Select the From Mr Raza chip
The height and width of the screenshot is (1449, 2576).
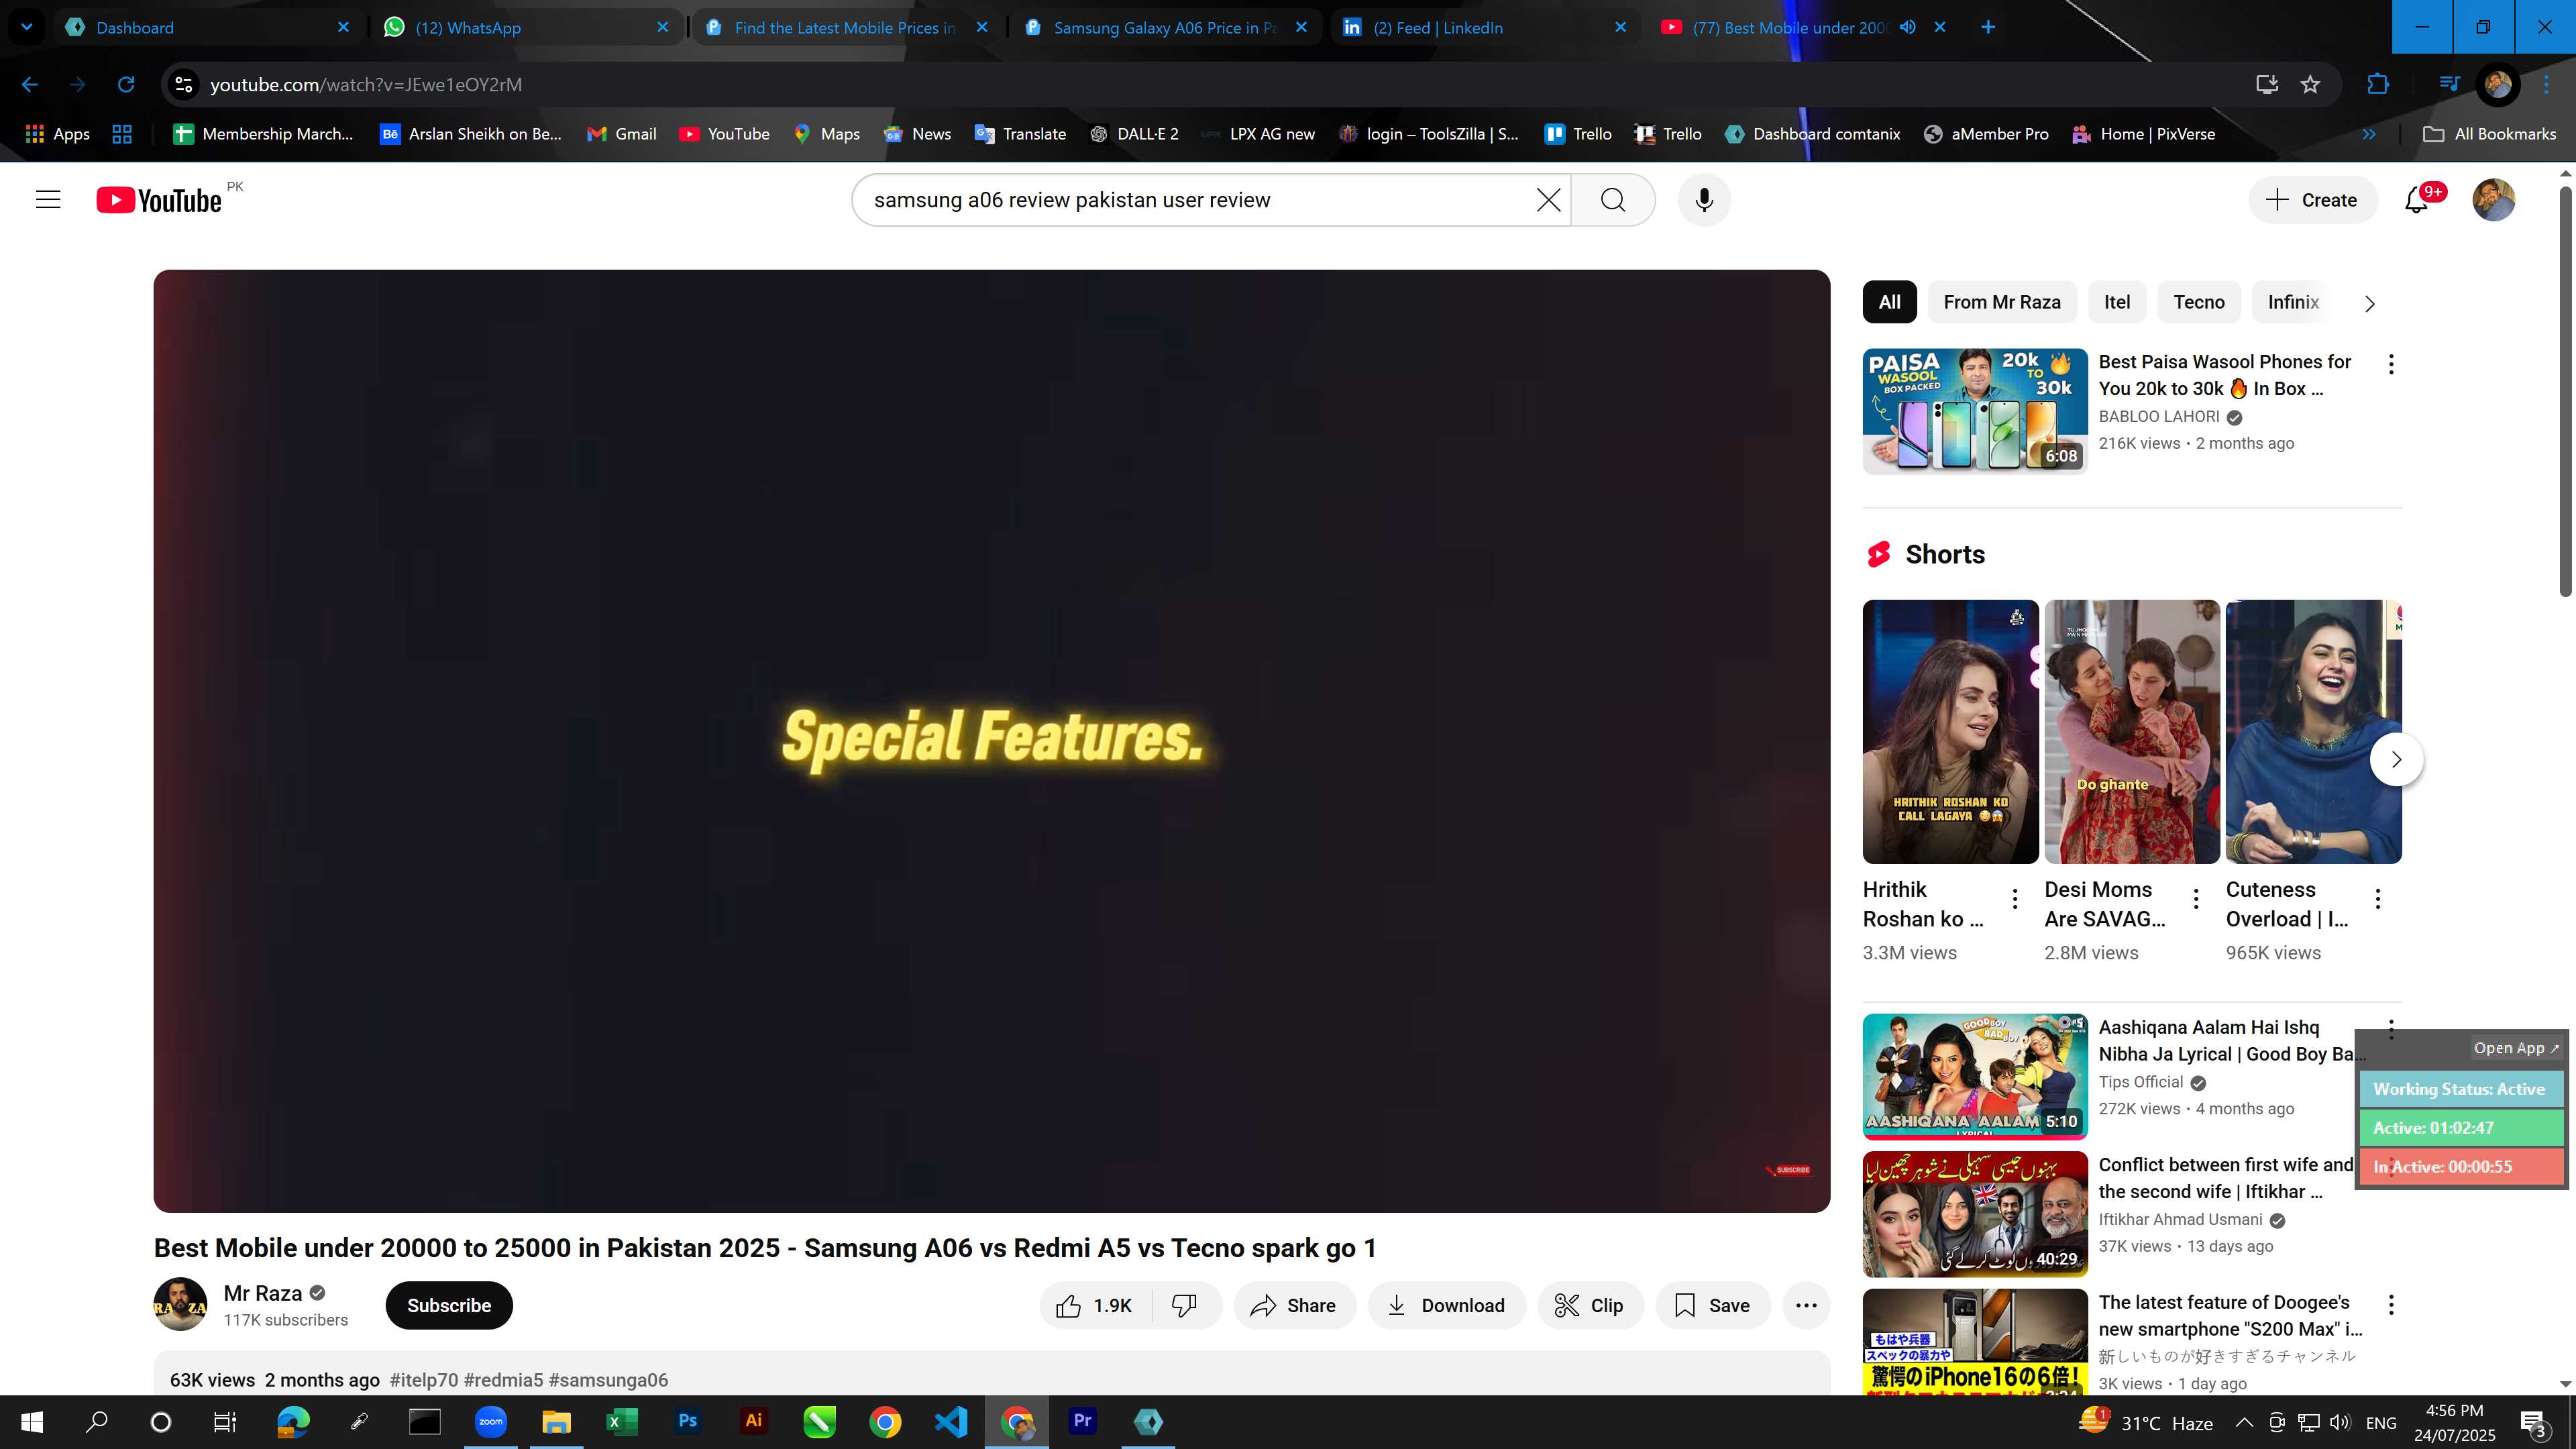pos(2002,302)
